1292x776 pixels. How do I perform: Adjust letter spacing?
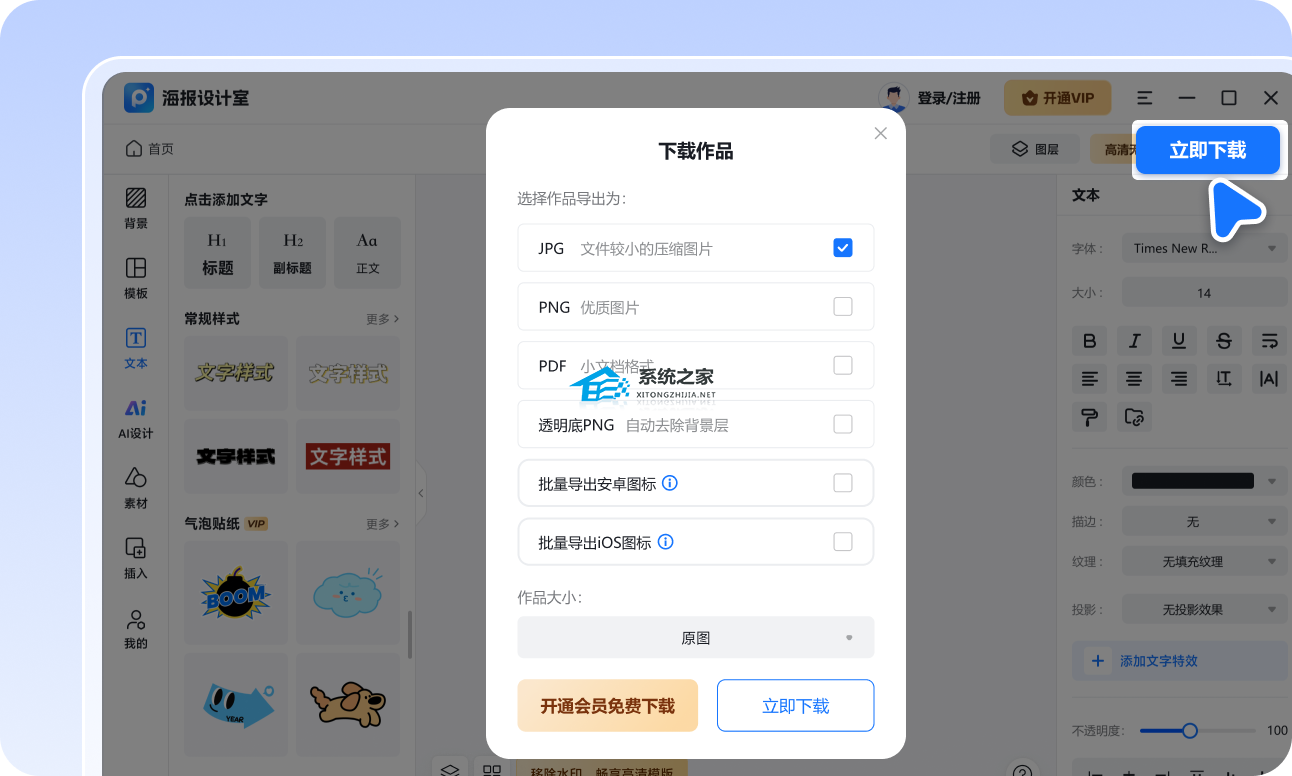(x=1269, y=379)
